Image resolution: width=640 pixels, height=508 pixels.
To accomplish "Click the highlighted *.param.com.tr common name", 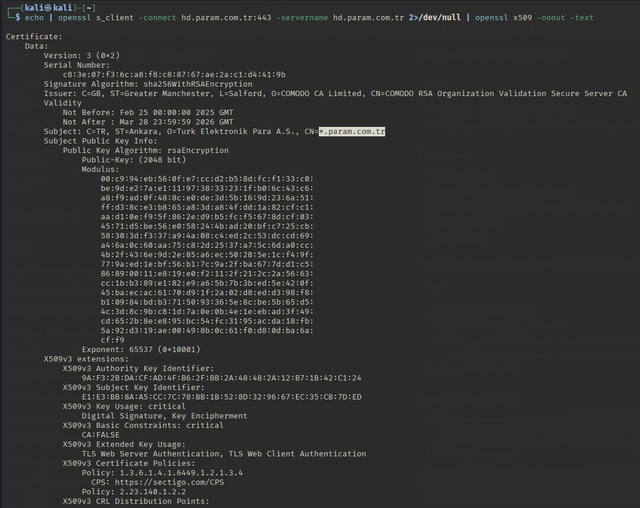I will (352, 131).
